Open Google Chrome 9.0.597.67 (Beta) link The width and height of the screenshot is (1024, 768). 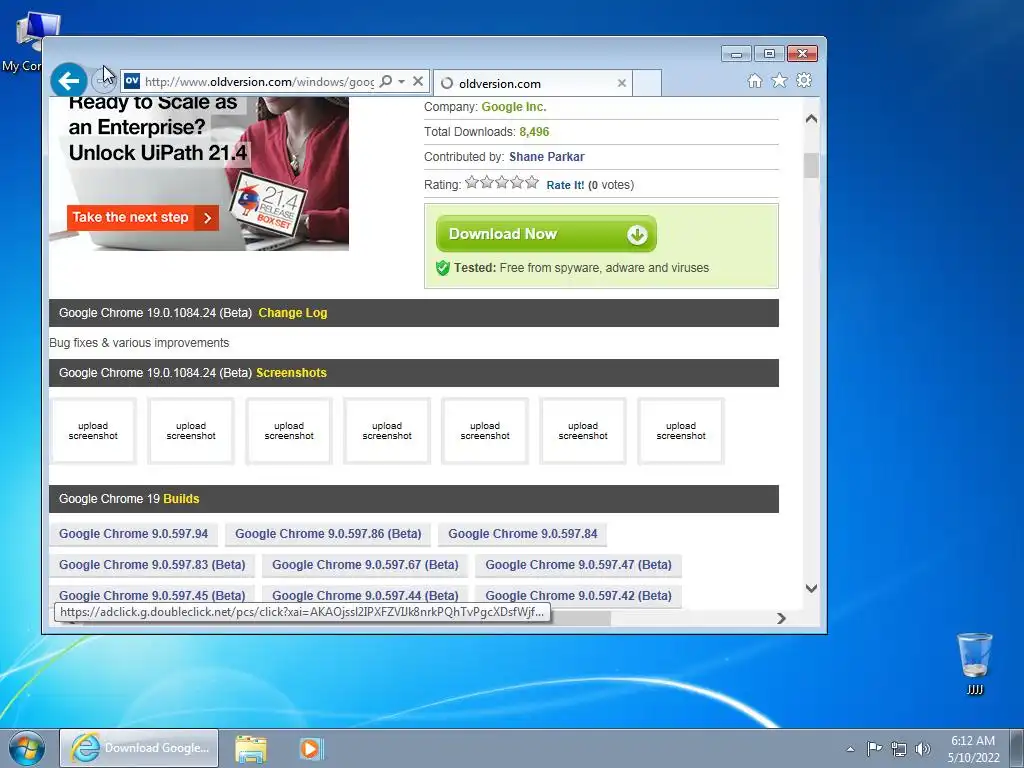[x=365, y=564]
